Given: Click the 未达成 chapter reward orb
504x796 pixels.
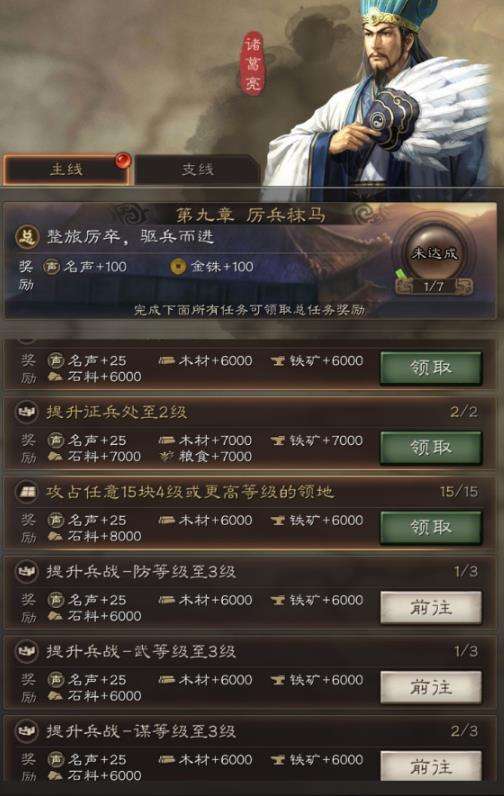Looking at the screenshot, I should click(x=434, y=252).
